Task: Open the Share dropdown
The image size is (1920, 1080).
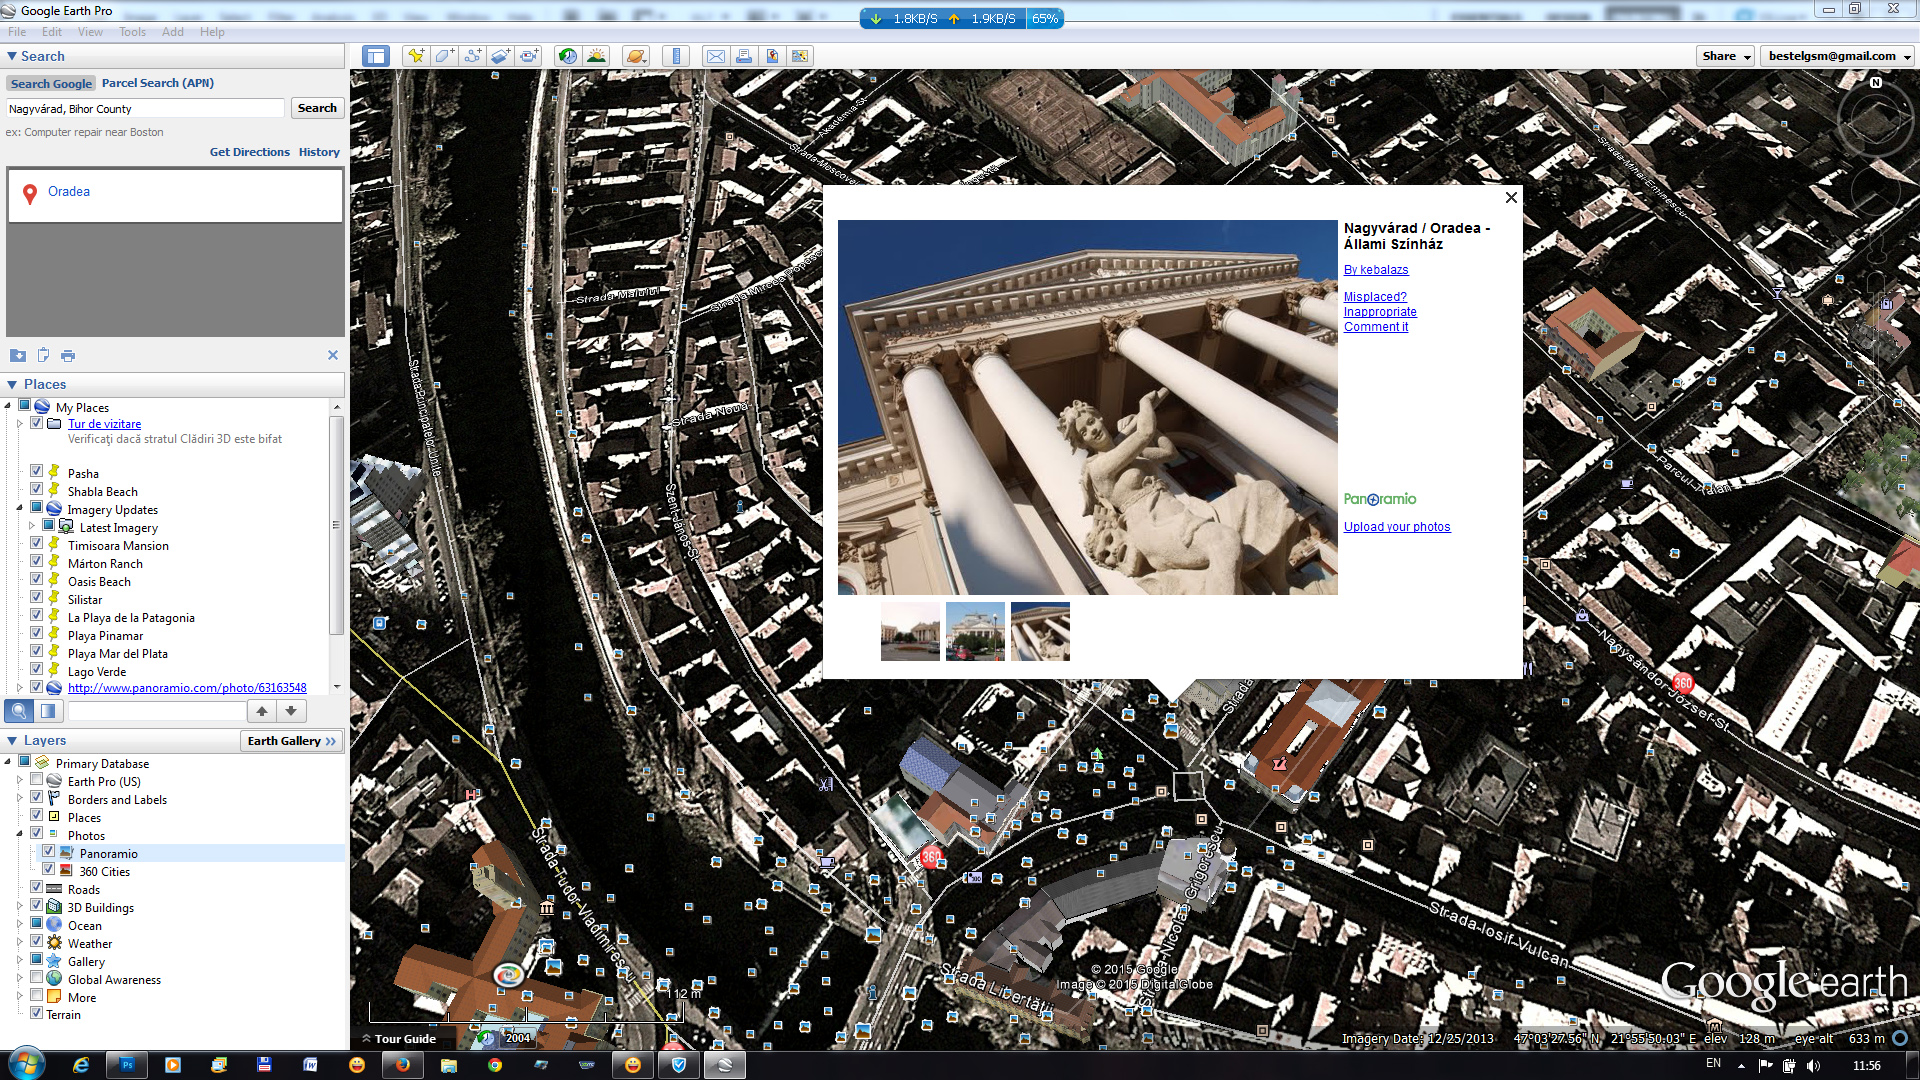Action: pos(1725,56)
